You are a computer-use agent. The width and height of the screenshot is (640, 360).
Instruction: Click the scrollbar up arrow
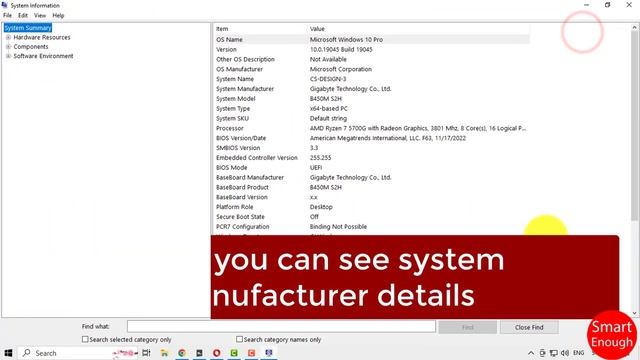pos(634,28)
